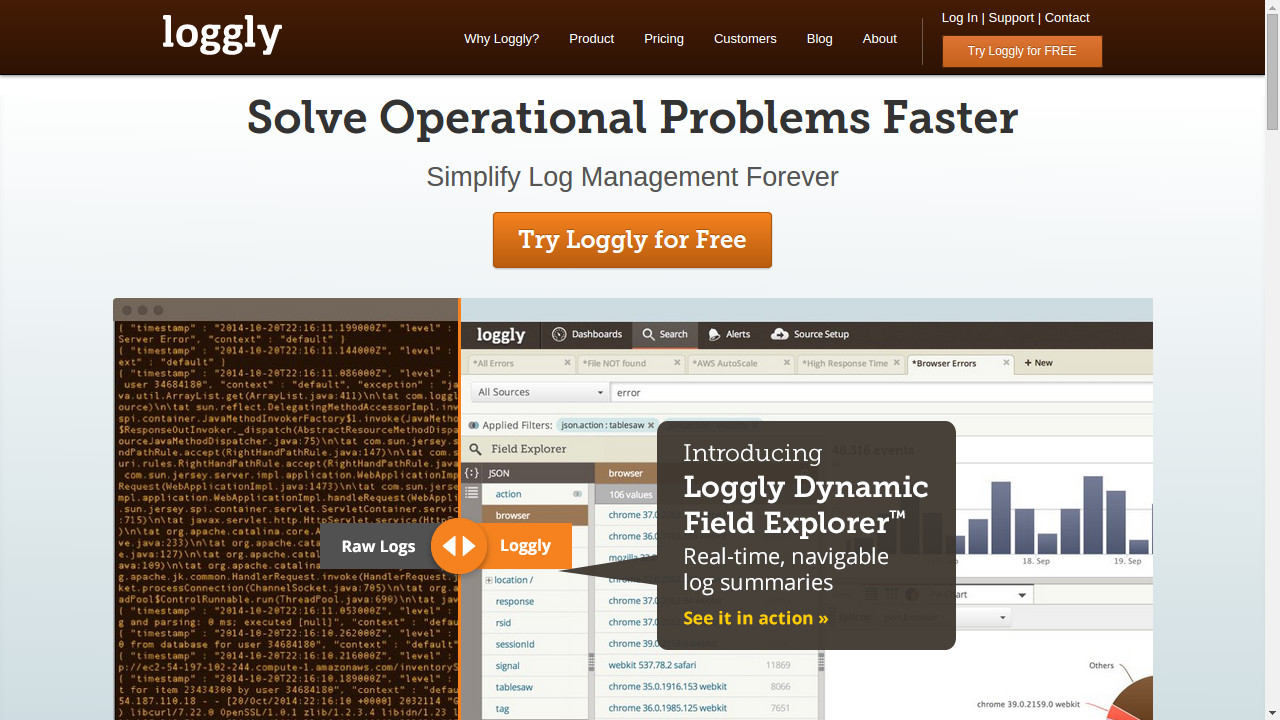Click the Source Setup cloud icon

[x=779, y=334]
